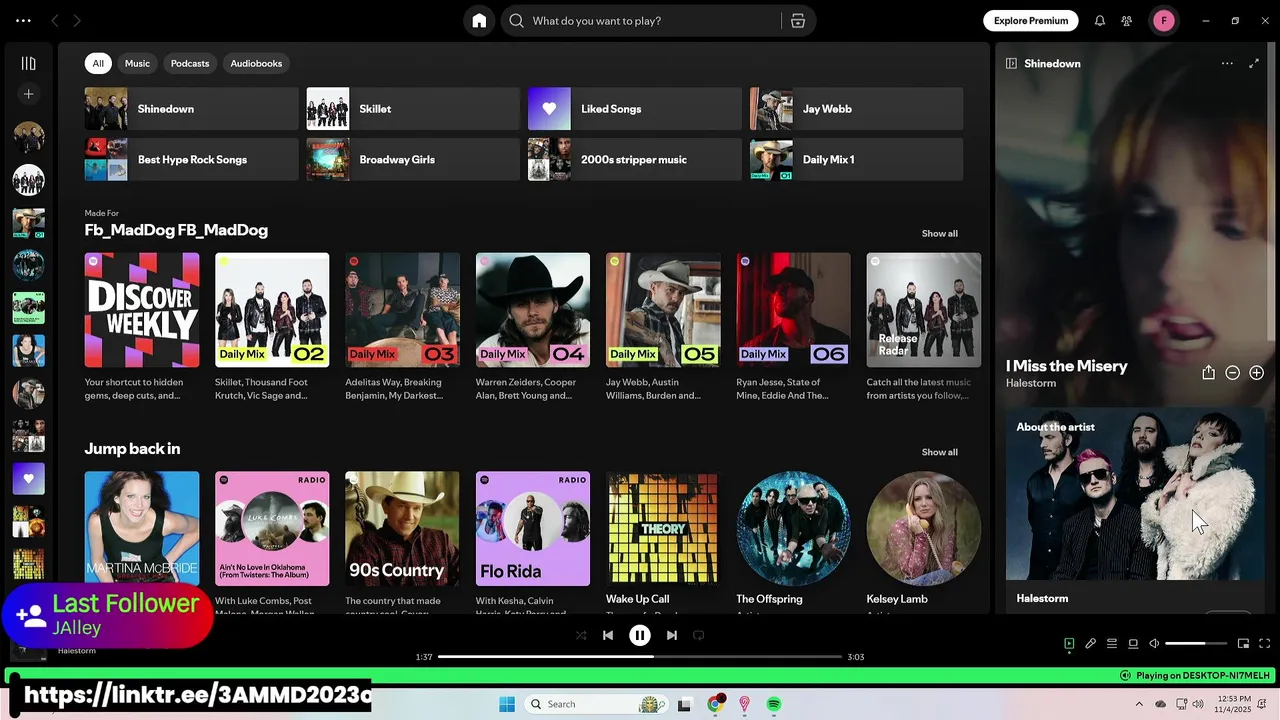Open Kelsey Lamb artist card
Image resolution: width=1280 pixels, height=720 pixels.
point(924,529)
